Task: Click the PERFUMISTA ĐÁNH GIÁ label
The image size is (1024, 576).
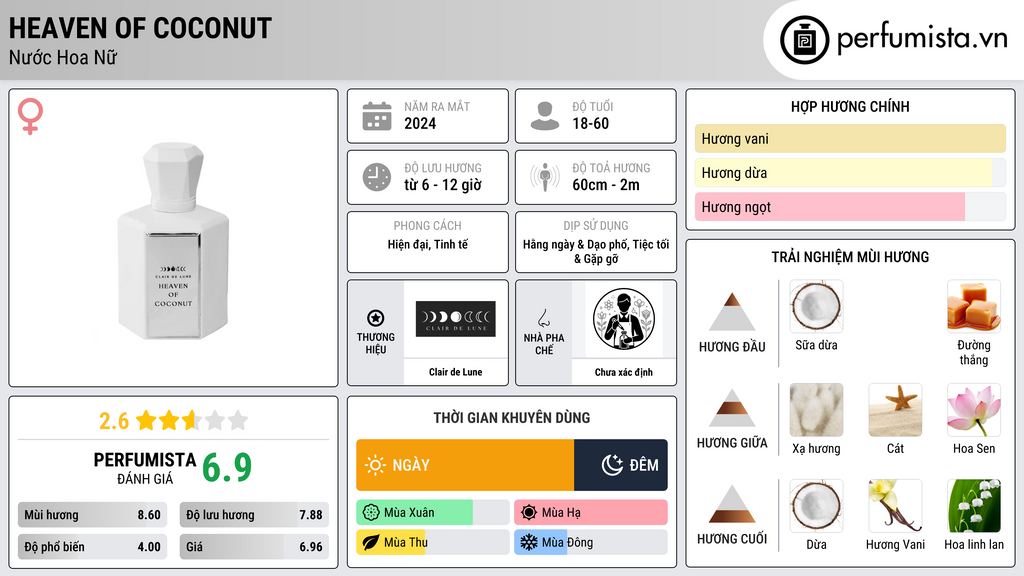Action: 145,468
